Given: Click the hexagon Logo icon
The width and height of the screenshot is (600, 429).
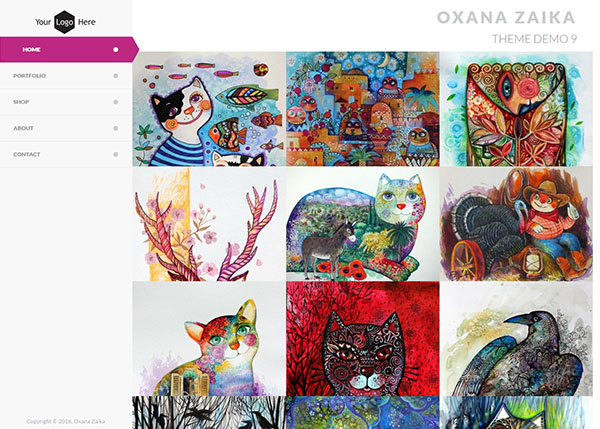Looking at the screenshot, I should (64, 22).
